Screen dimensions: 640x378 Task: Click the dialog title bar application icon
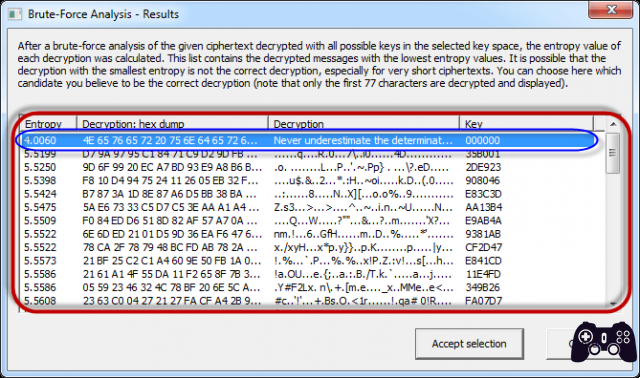[15, 14]
